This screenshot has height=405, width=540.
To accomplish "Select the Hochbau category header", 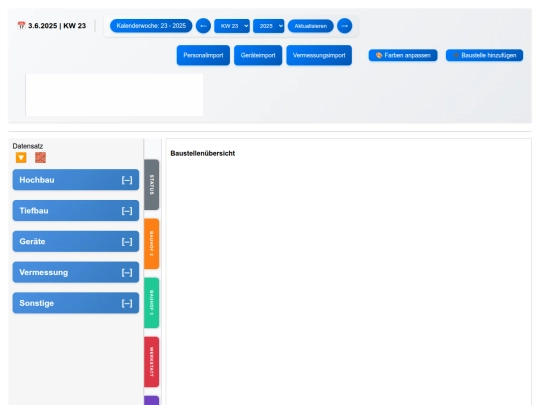I will coord(76,180).
